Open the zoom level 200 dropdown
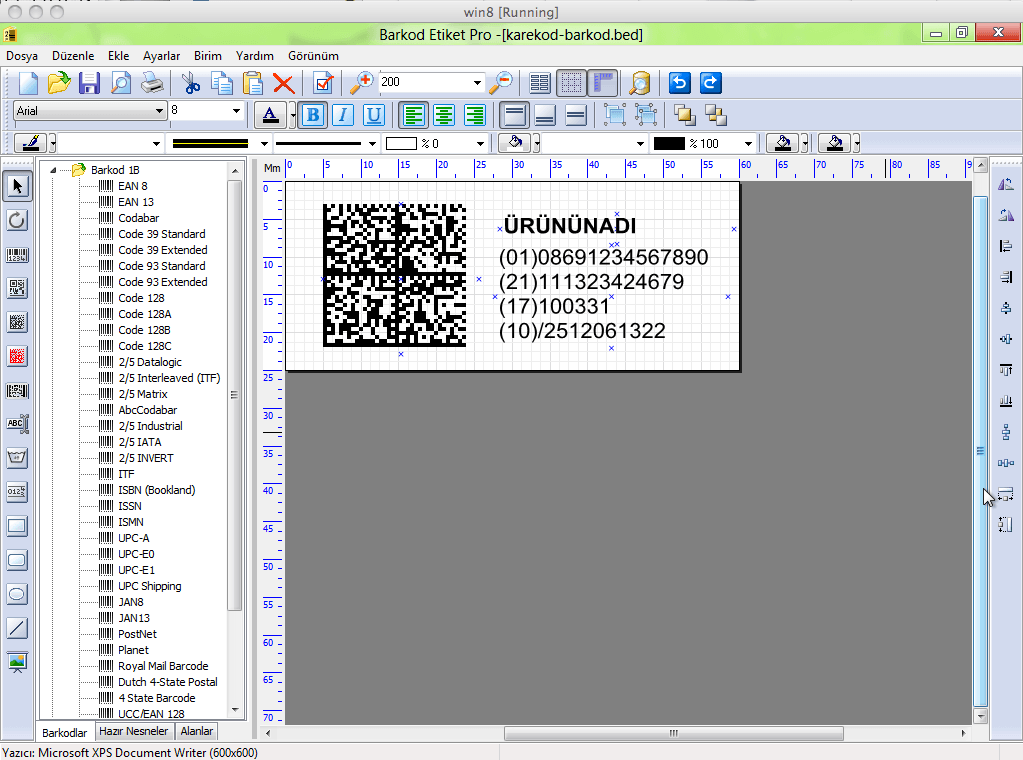The image size is (1023, 760). tap(477, 82)
